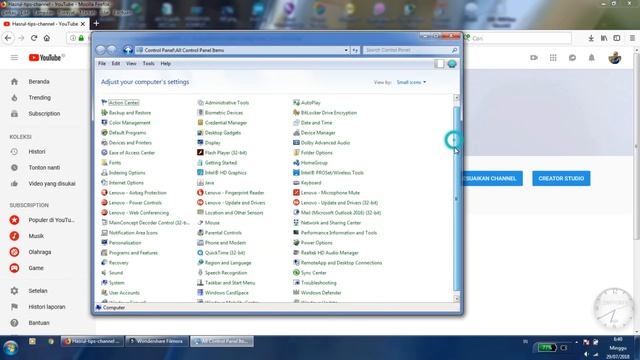This screenshot has height=360, width=640.
Task: Open Troubleshooting item
Action: 315,283
